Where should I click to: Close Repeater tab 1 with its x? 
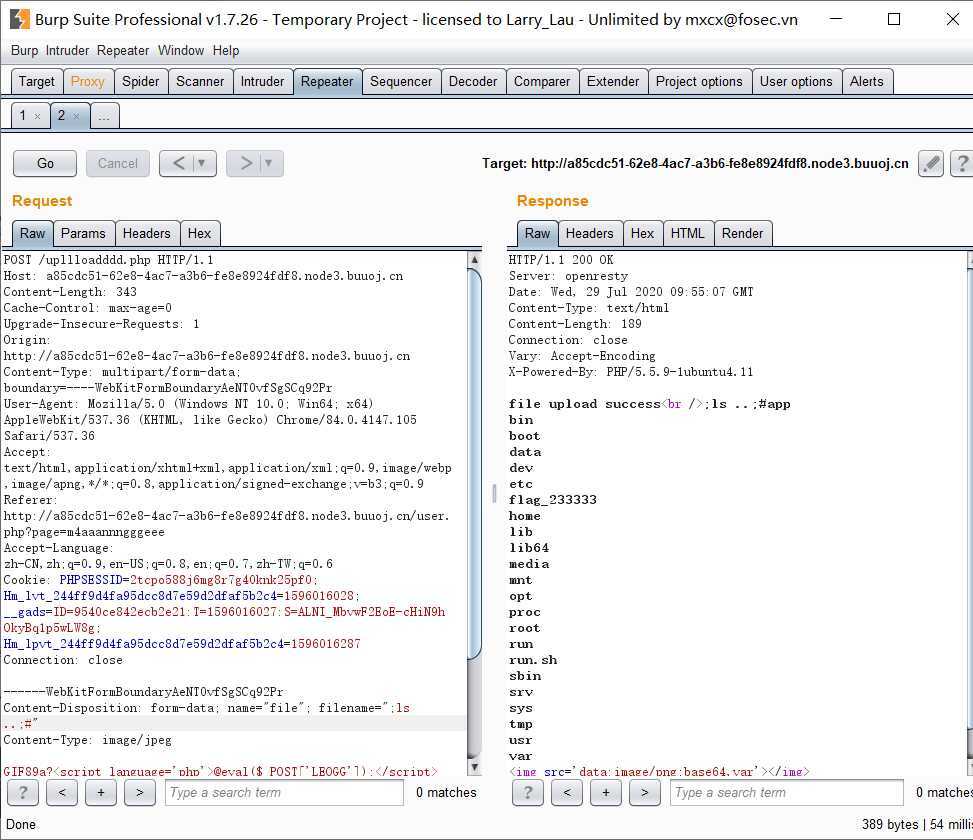tap(37, 116)
